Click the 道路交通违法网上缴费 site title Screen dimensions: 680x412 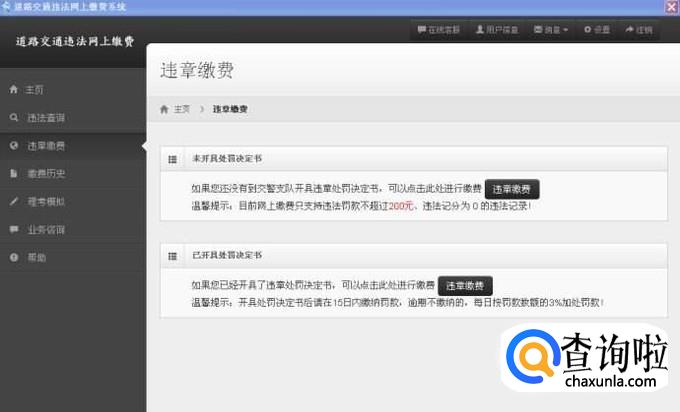[x=75, y=42]
